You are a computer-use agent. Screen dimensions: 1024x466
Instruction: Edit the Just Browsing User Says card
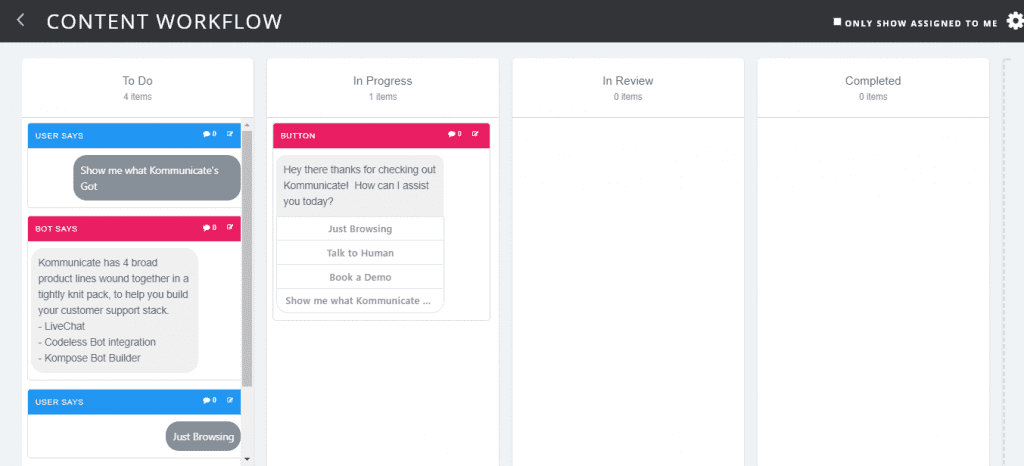coord(230,401)
